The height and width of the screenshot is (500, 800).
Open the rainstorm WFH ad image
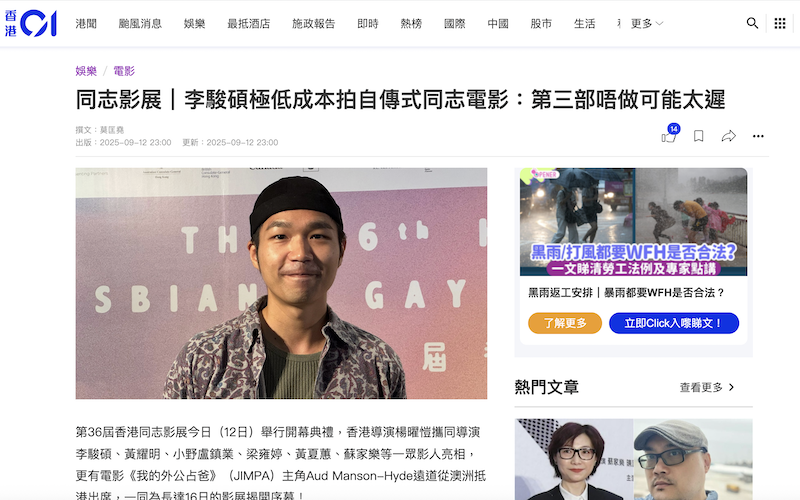633,222
